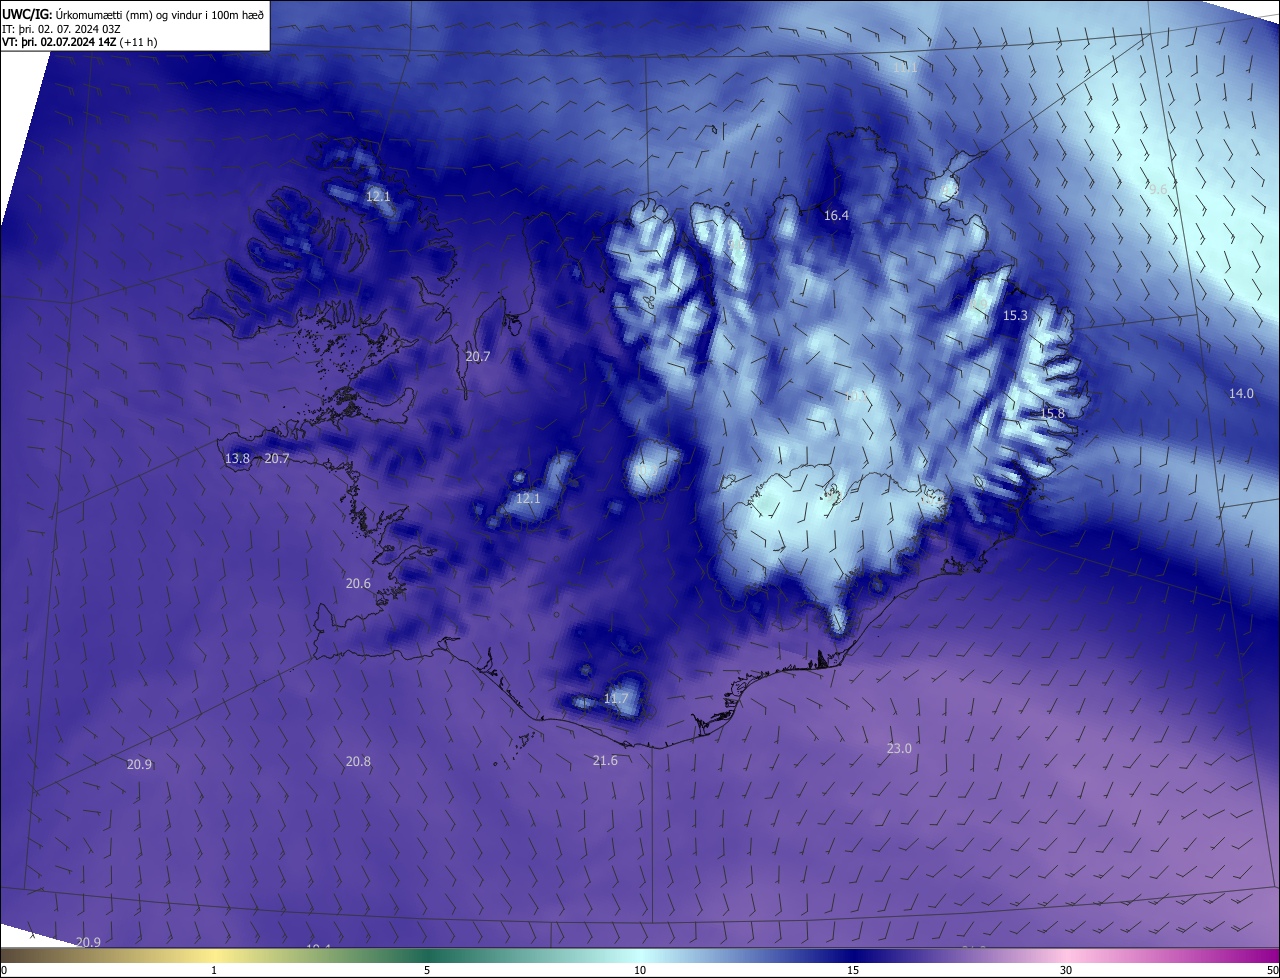Click the 21.6 value label

tap(605, 761)
